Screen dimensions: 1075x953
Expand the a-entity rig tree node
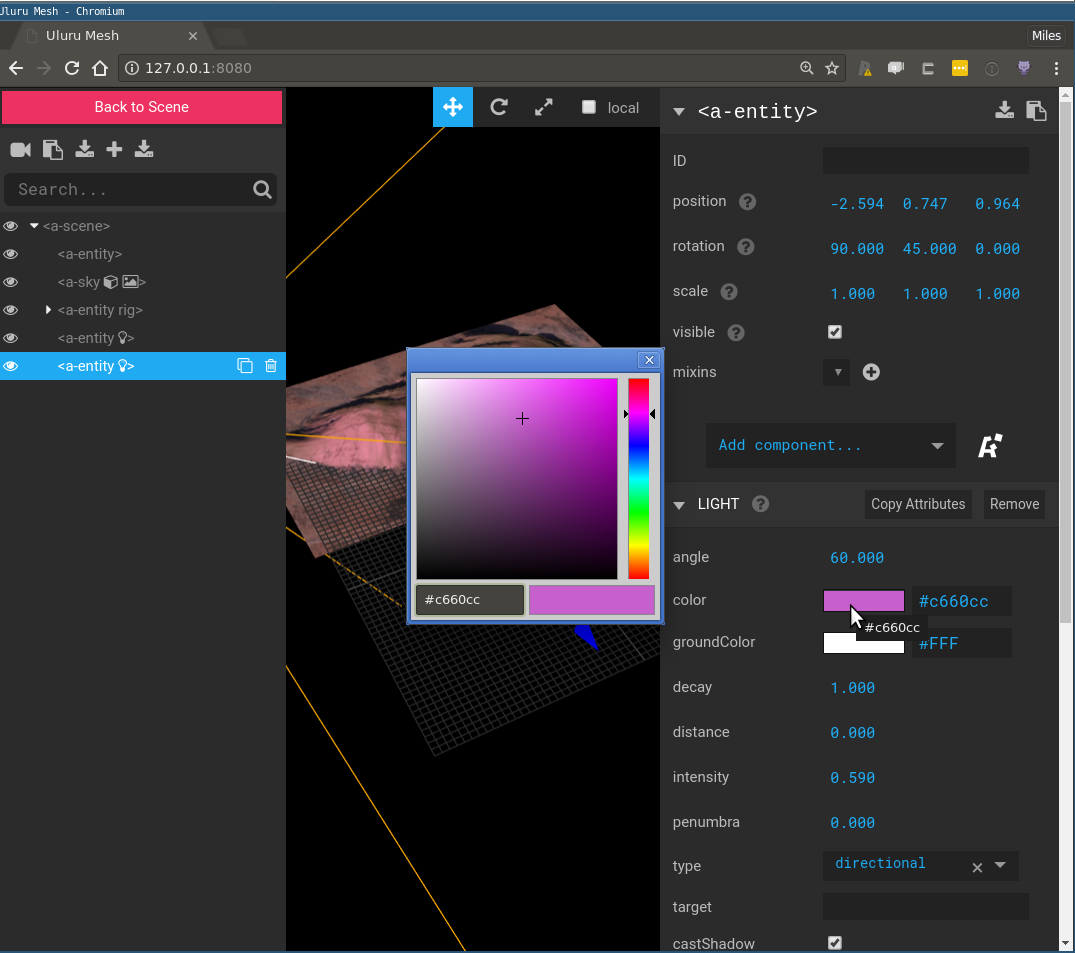click(x=48, y=310)
